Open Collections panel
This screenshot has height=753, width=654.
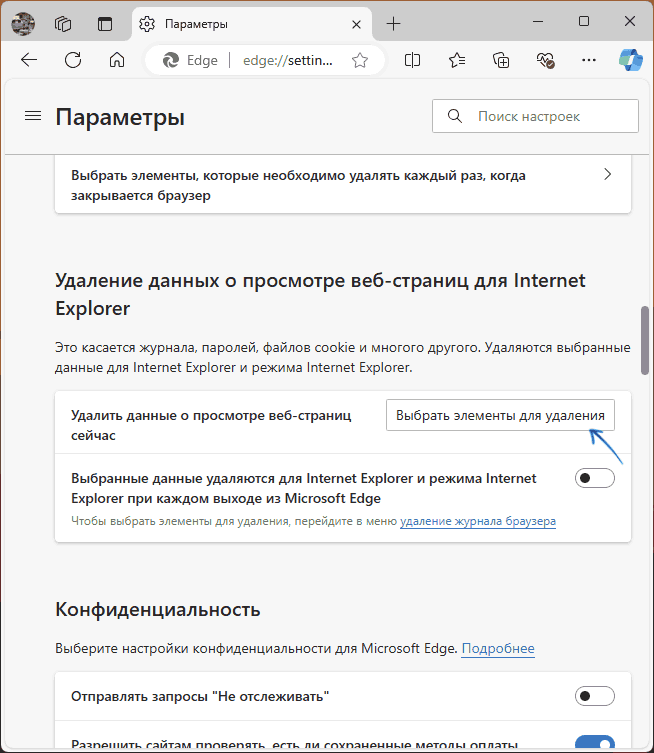tap(501, 60)
